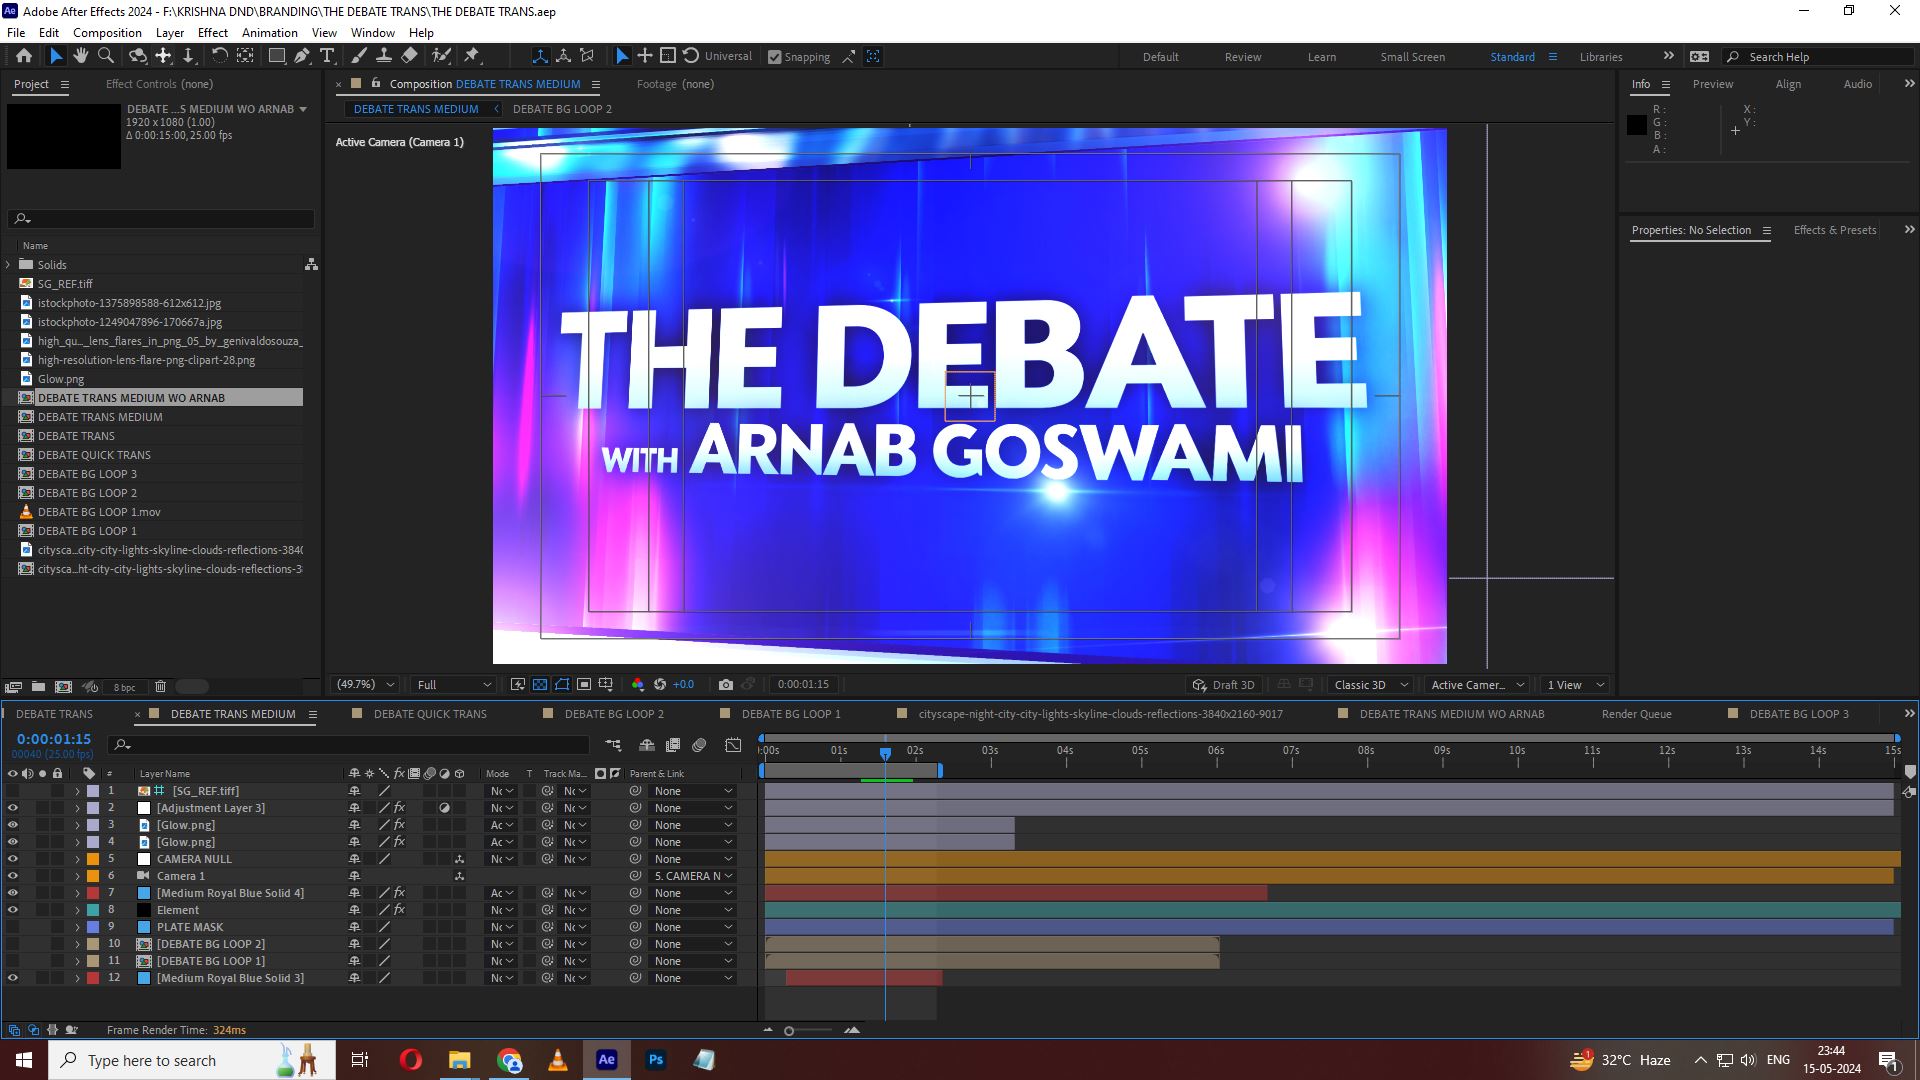
Task: Open the Classic 3D renderer dropdown
Action: click(x=1370, y=685)
